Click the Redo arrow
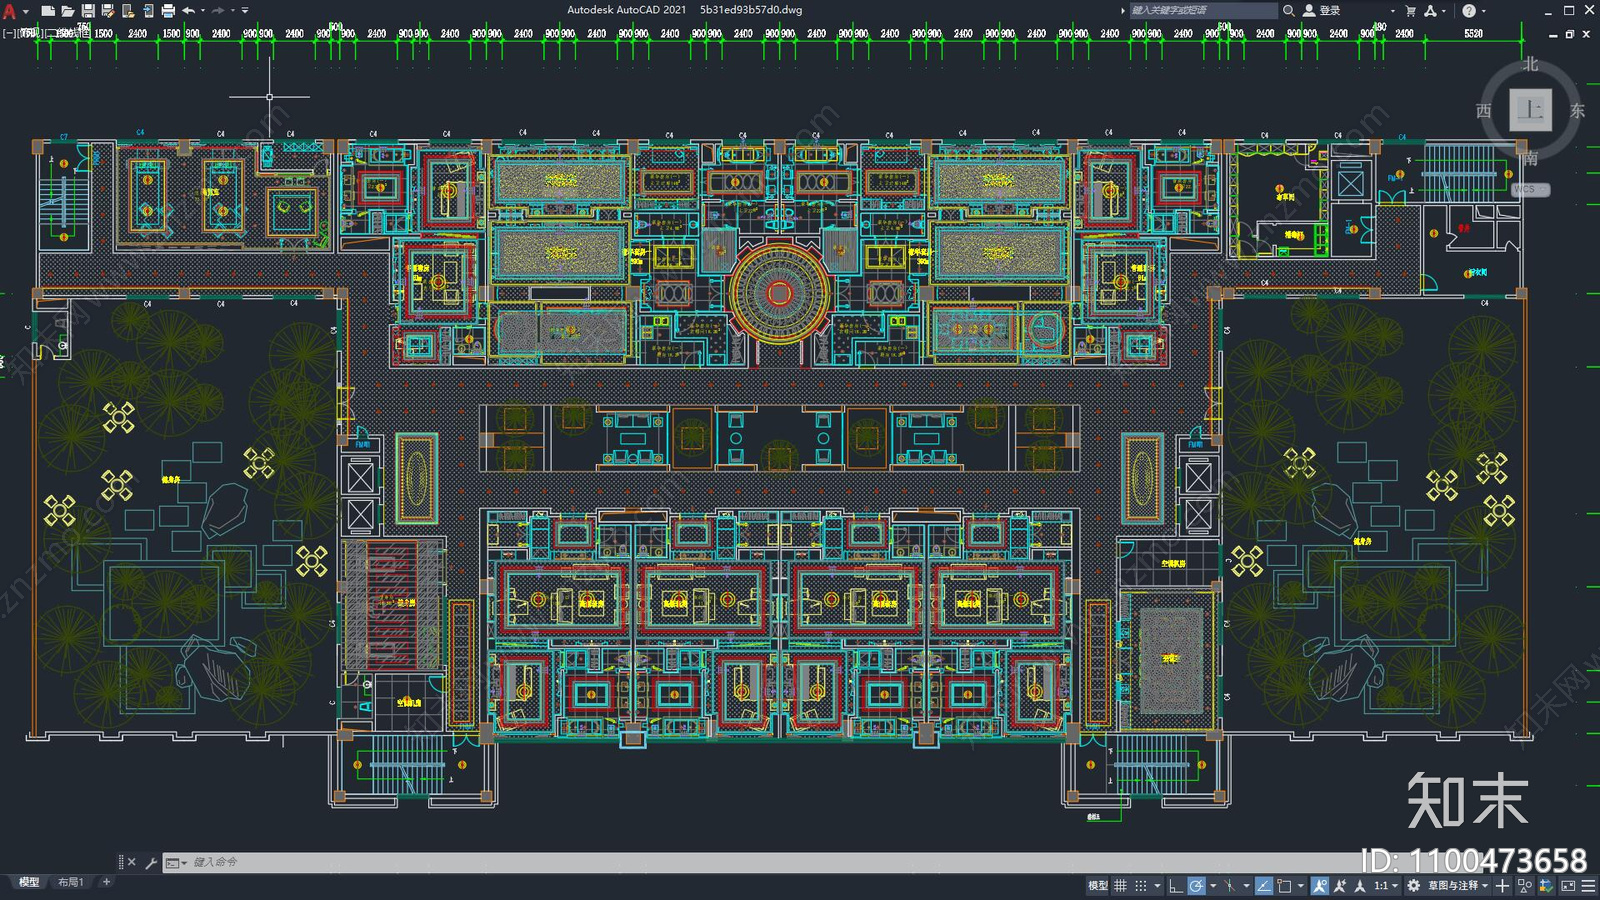This screenshot has width=1600, height=900. (x=218, y=11)
